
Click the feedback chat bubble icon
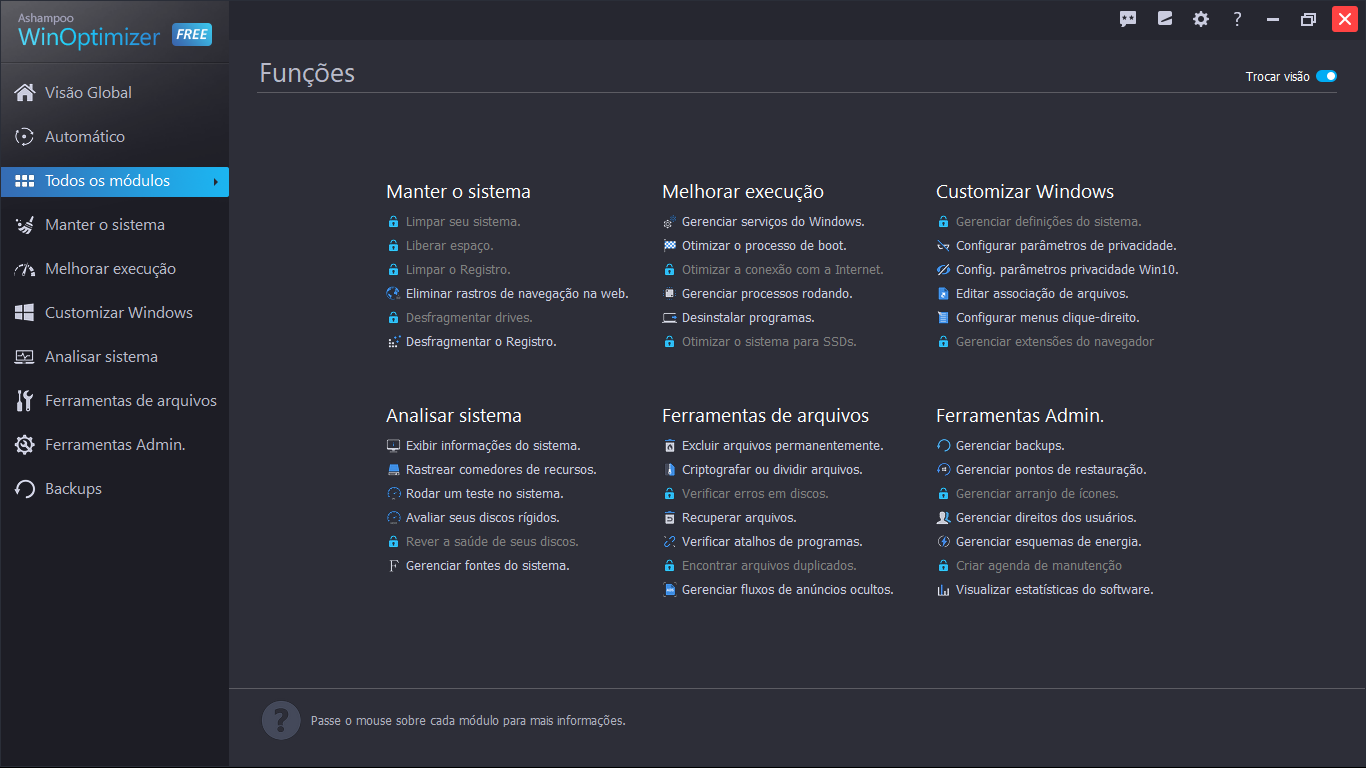(x=1128, y=19)
